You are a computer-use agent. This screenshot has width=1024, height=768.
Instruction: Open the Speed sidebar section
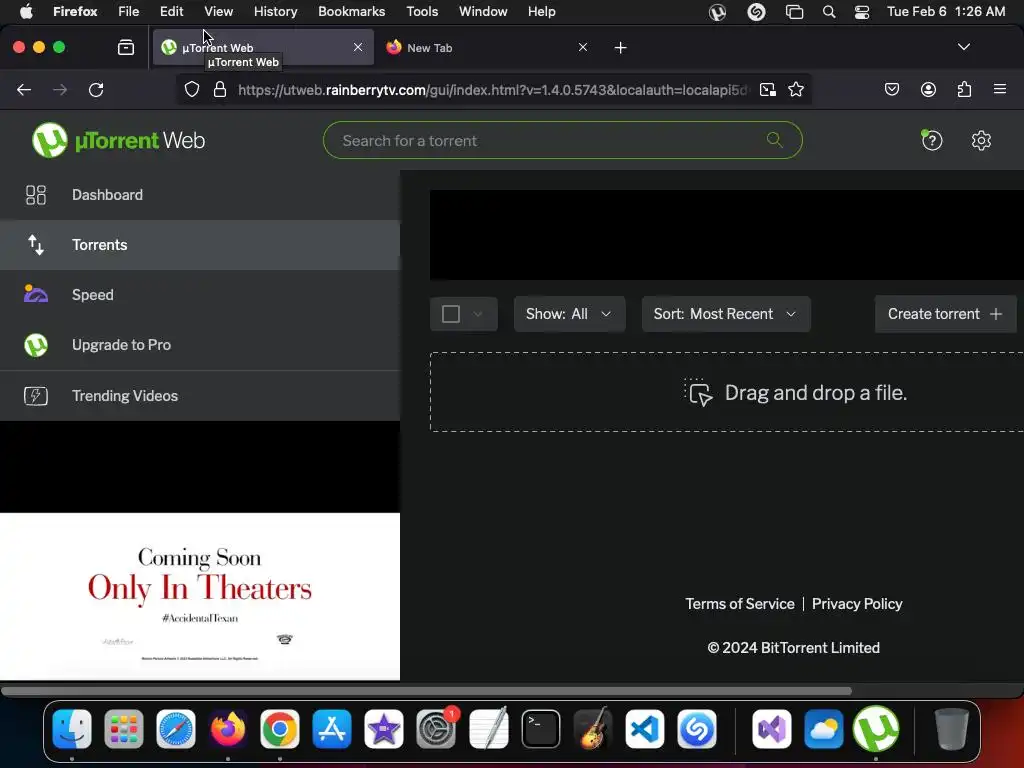coord(200,295)
